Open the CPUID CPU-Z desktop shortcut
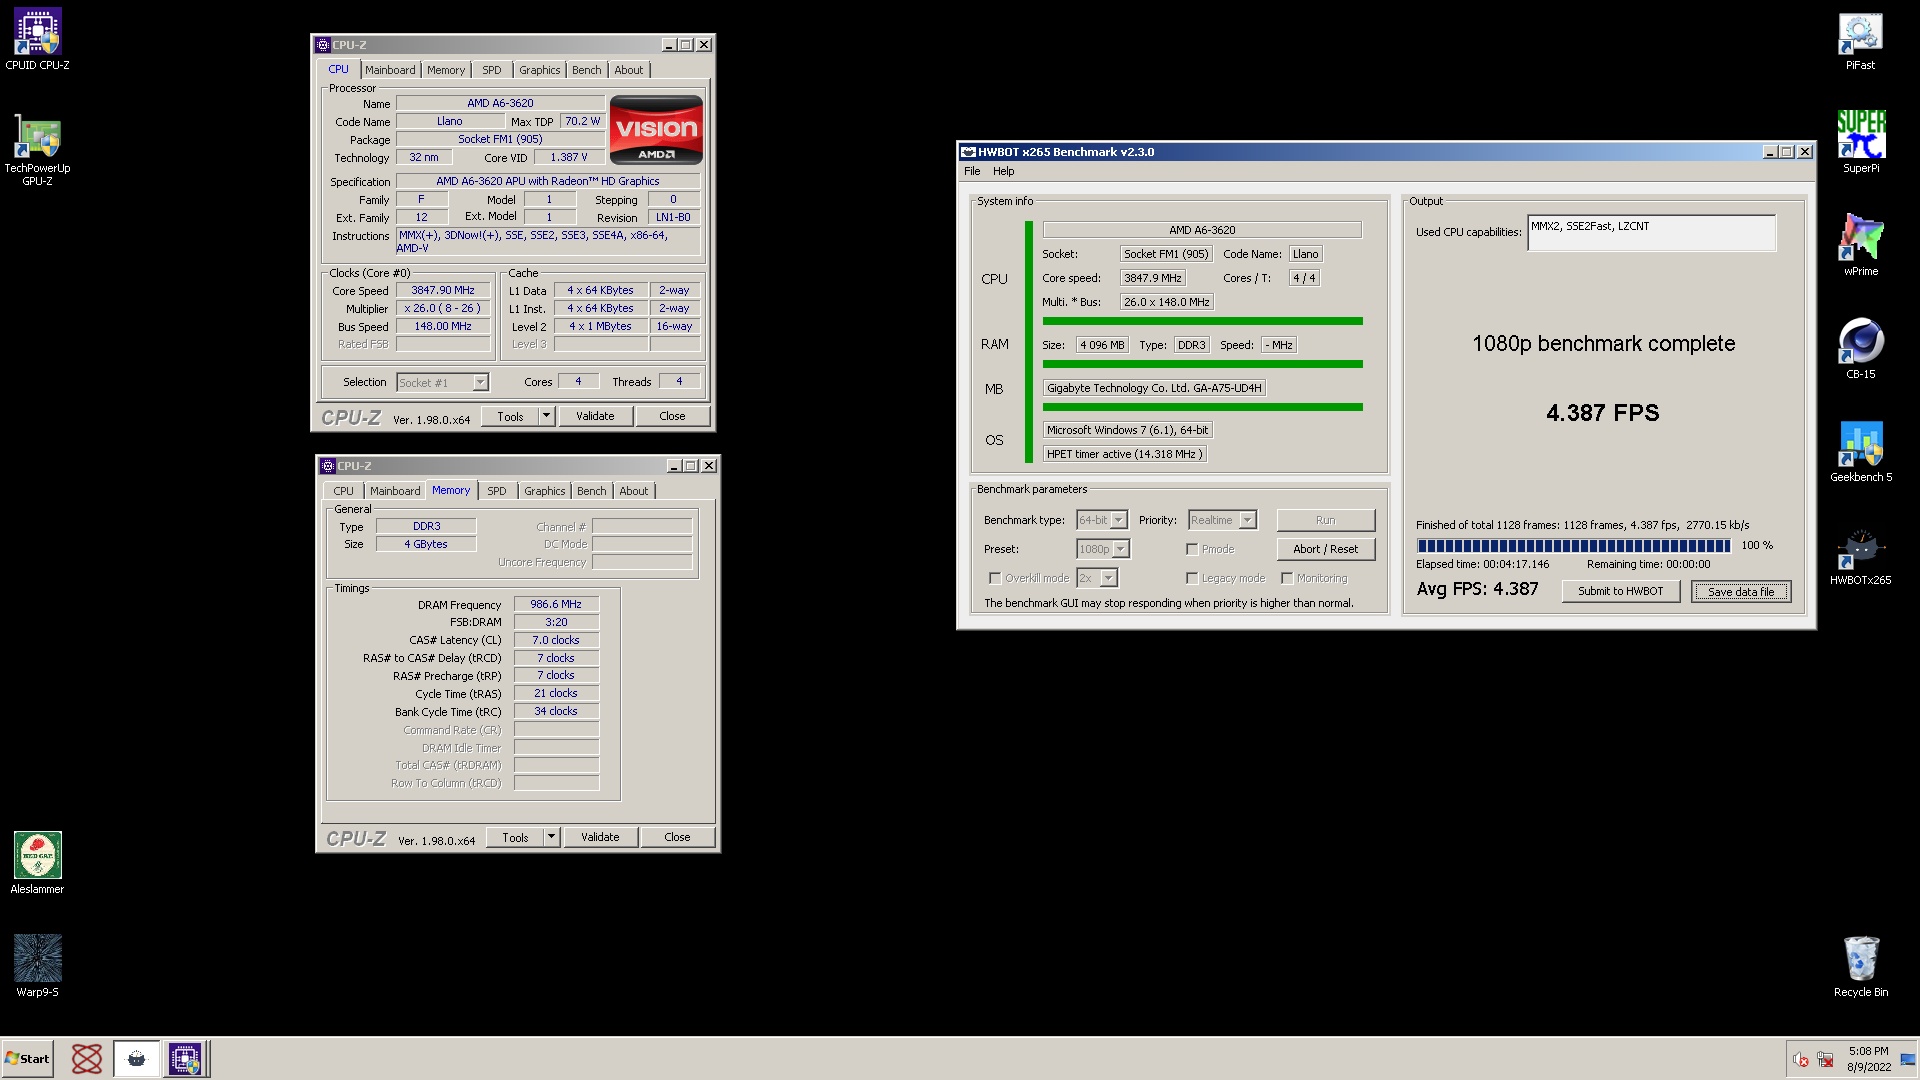1920x1080 pixels. [37, 40]
